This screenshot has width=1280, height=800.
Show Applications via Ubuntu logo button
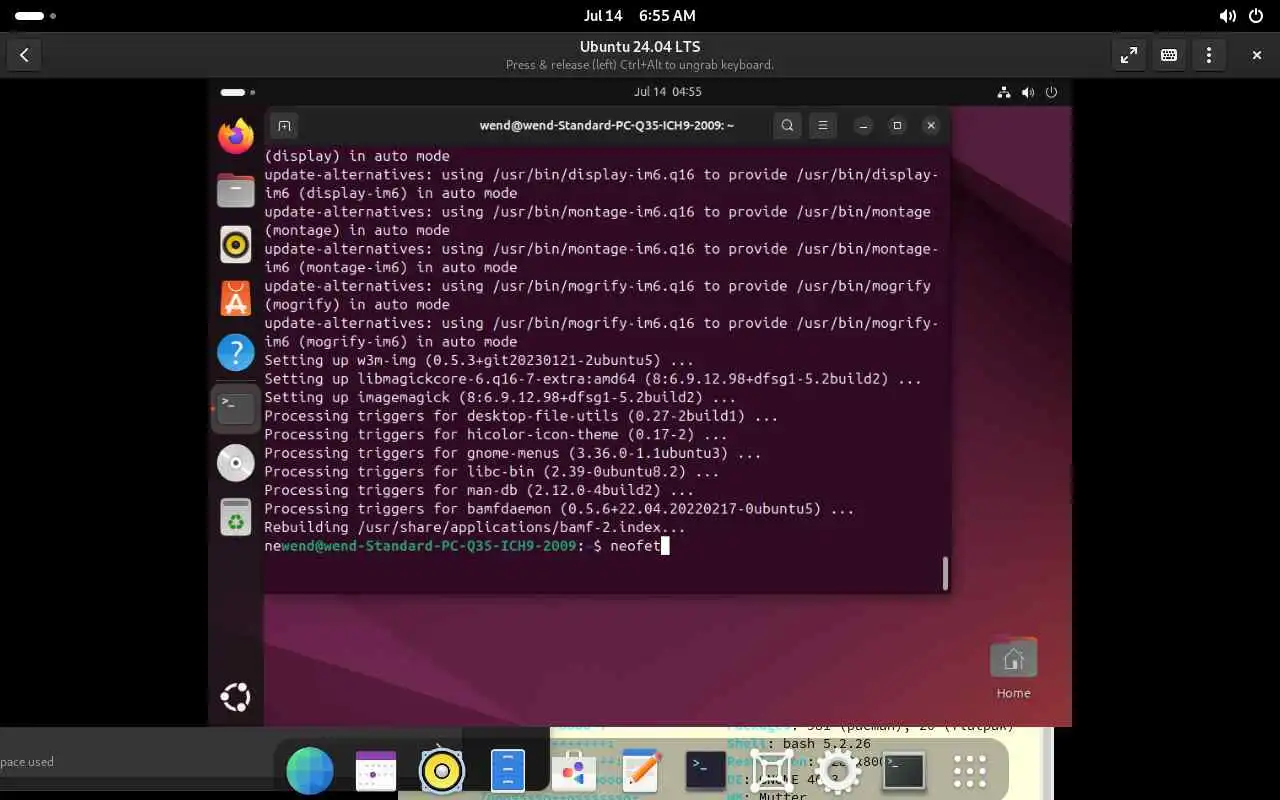click(x=236, y=697)
